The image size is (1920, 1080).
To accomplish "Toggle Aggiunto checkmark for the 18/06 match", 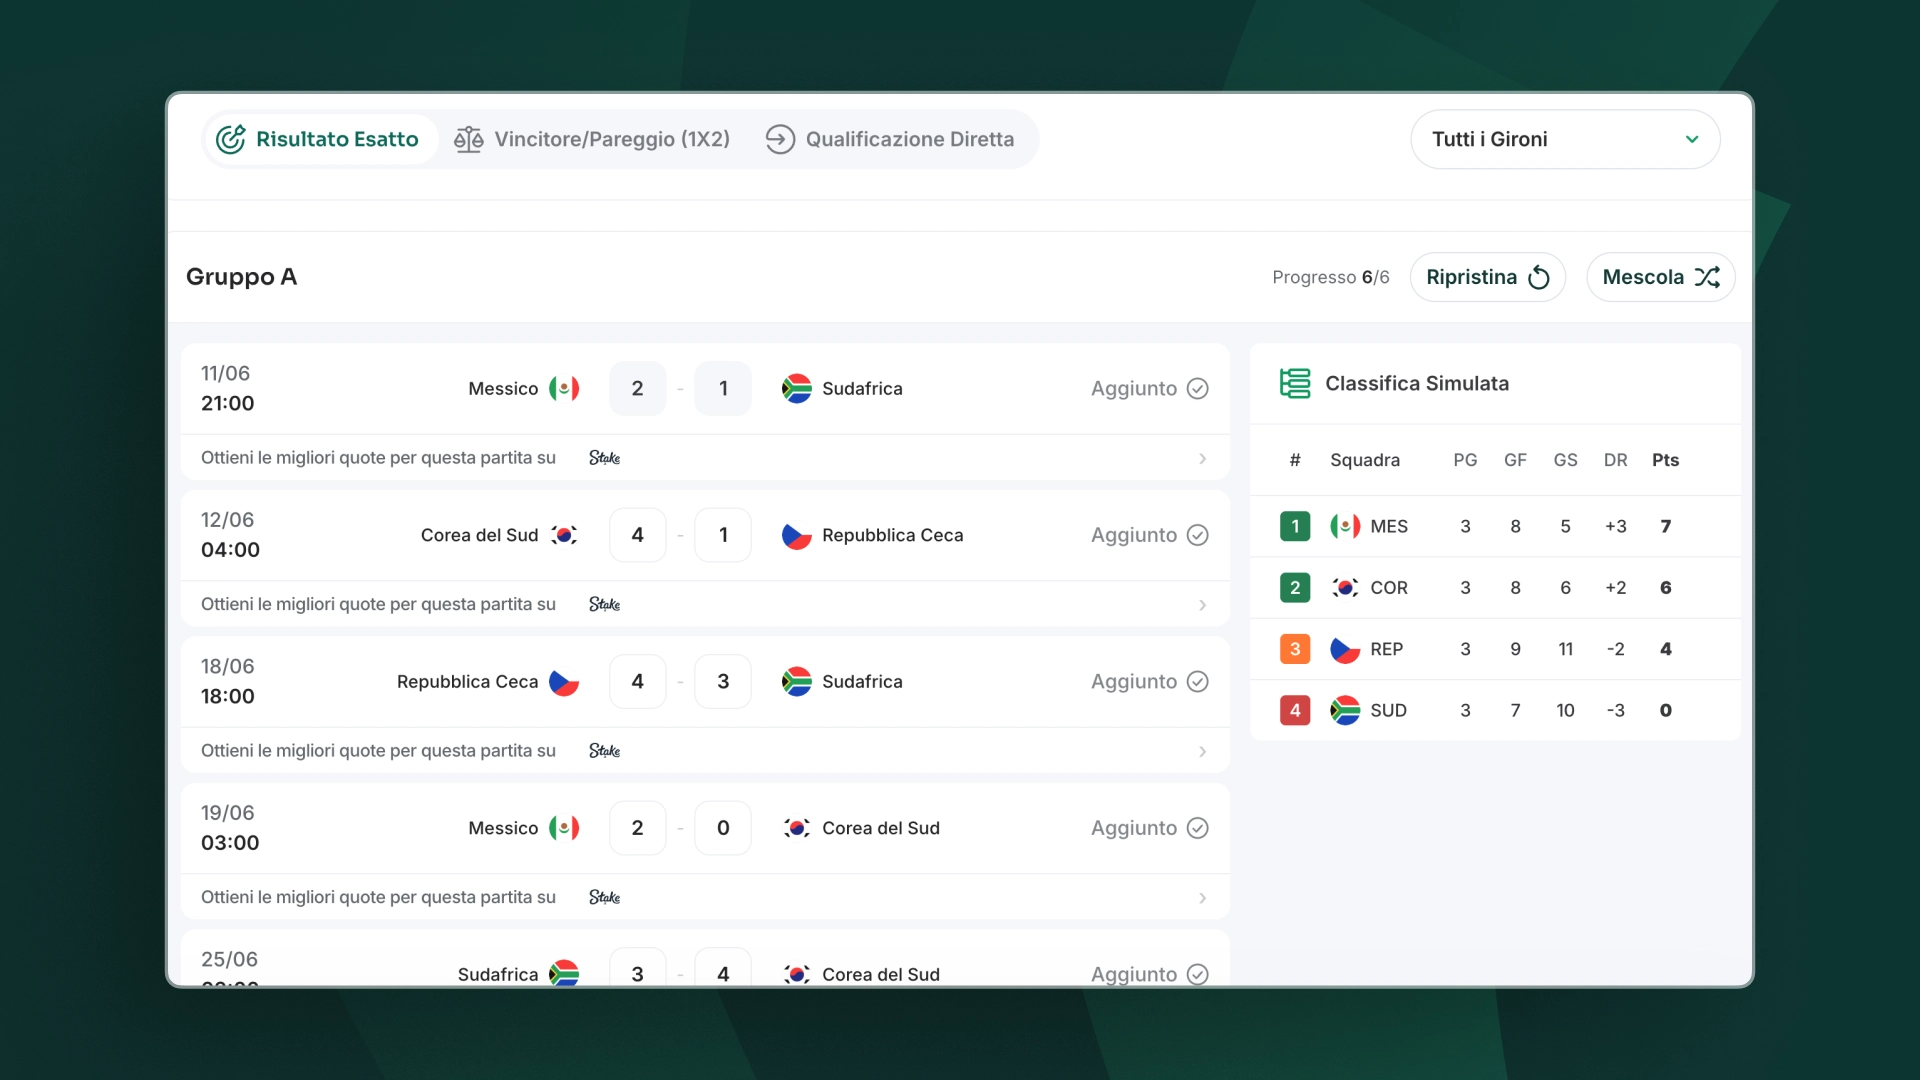I will click(x=1198, y=681).
